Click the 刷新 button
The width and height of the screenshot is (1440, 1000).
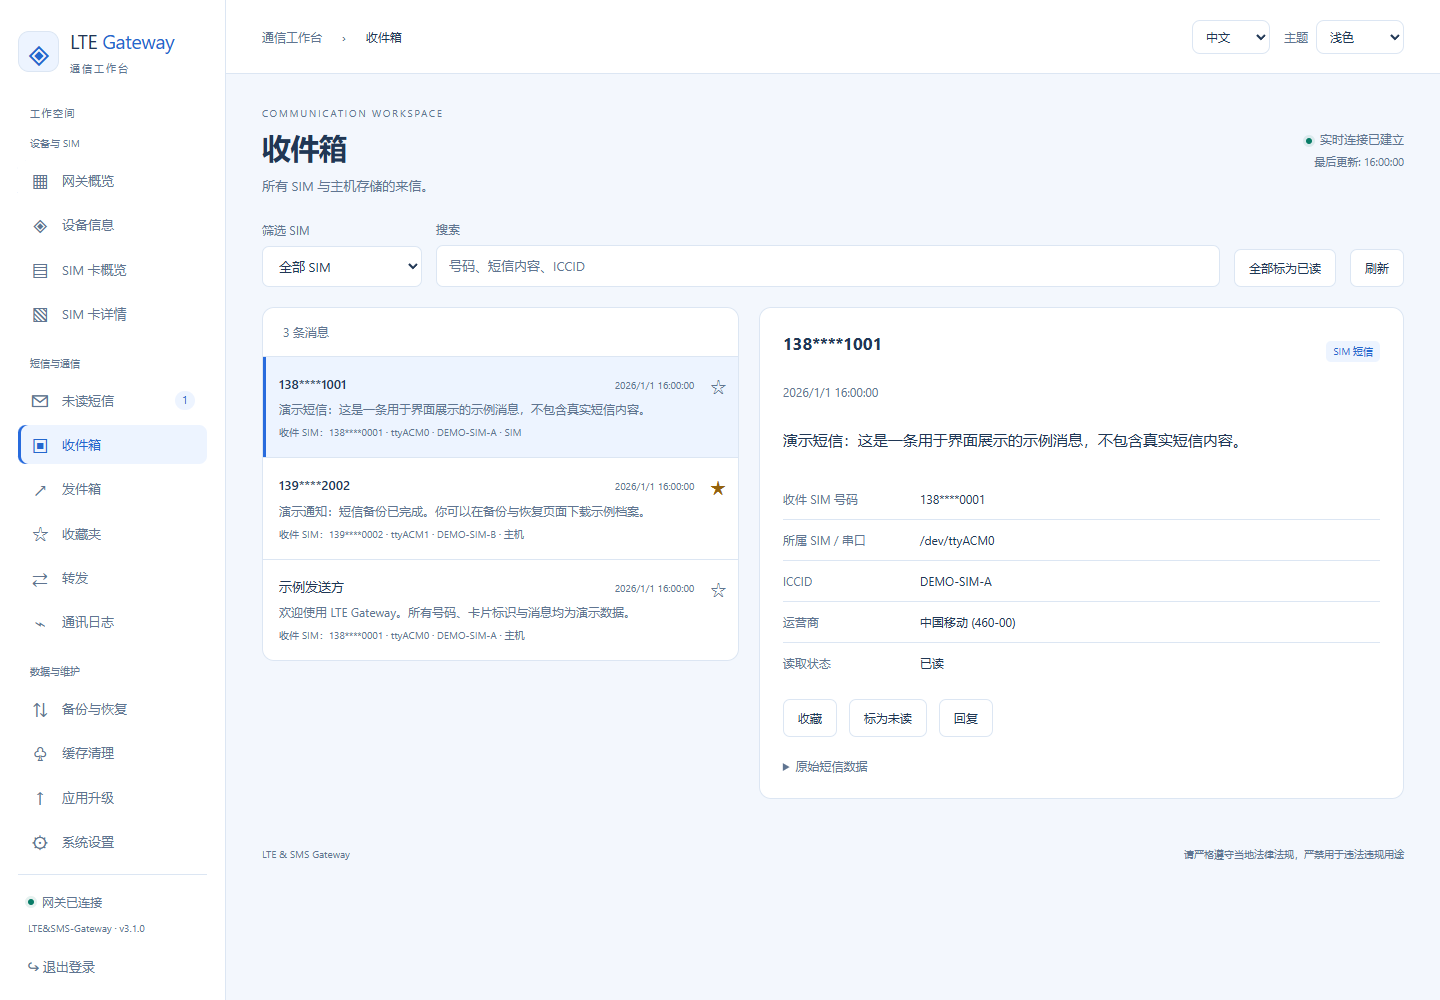(1377, 268)
